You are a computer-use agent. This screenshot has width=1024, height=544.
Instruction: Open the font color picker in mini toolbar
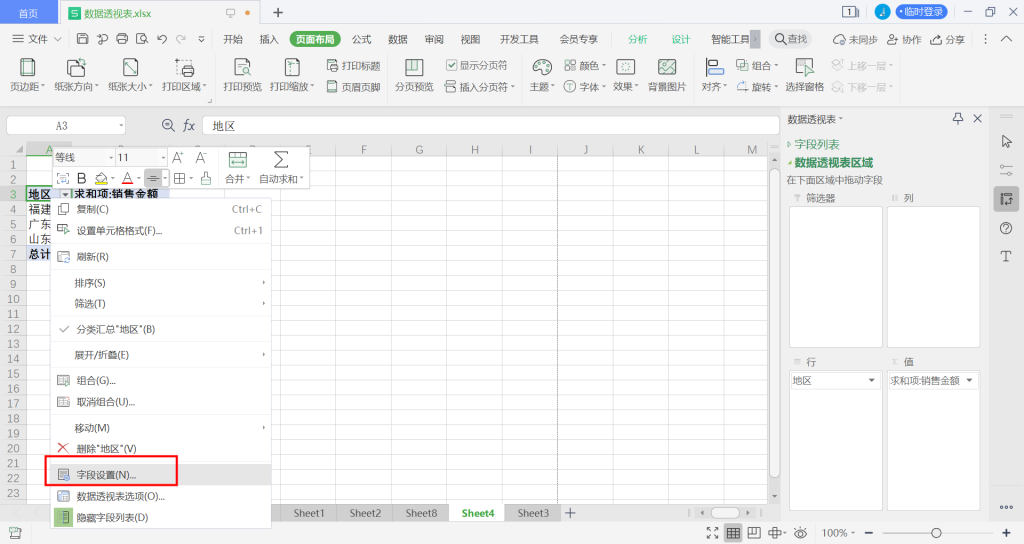point(127,178)
